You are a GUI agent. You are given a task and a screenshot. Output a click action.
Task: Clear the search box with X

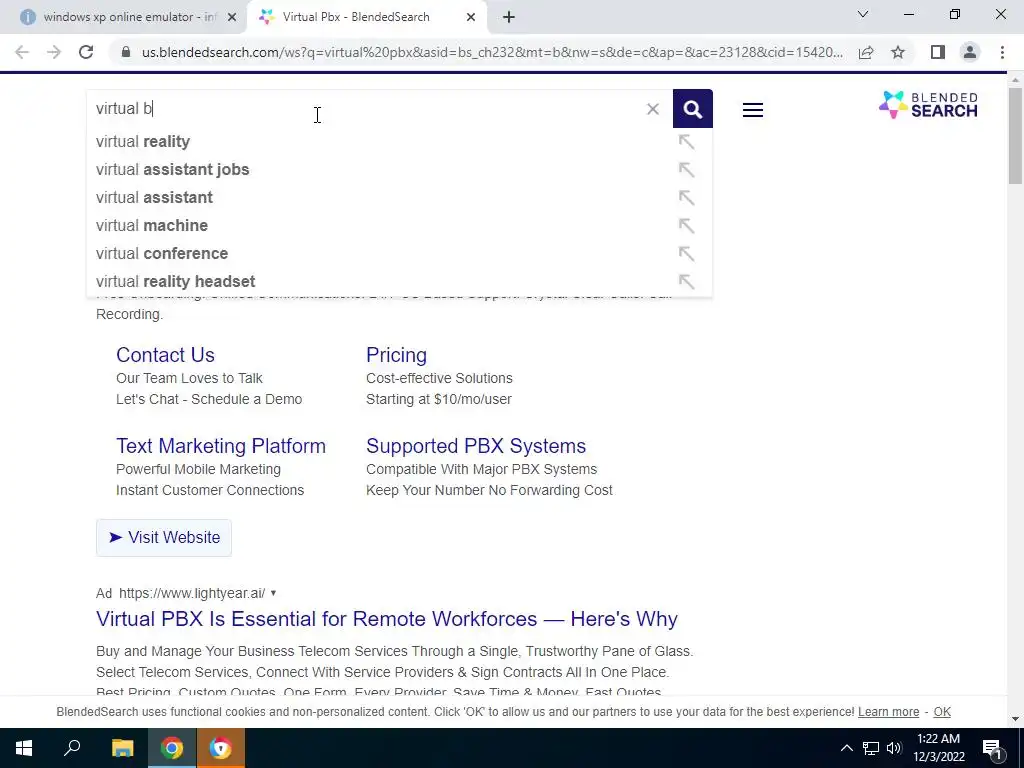point(652,109)
